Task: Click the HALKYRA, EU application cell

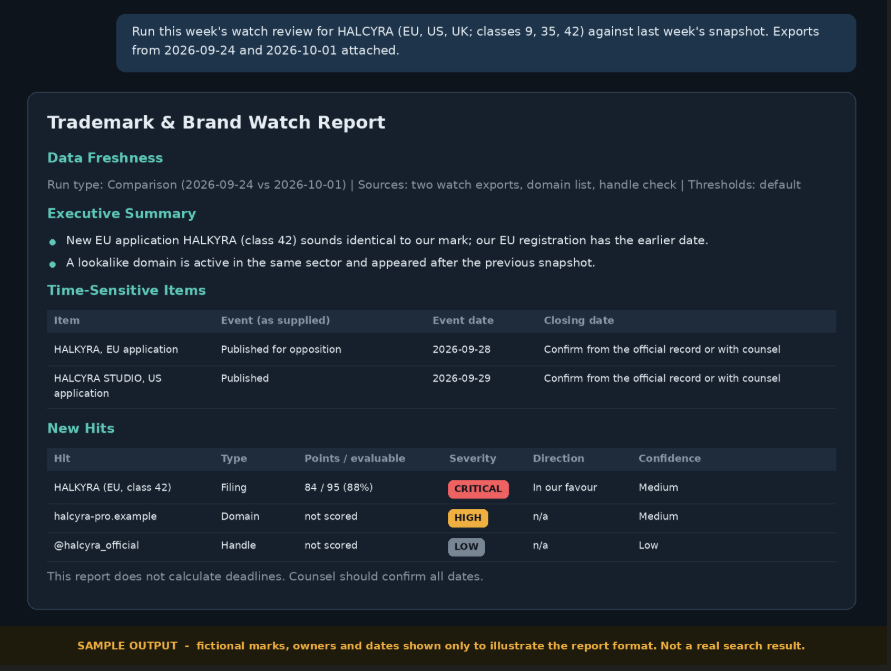Action: (x=116, y=349)
